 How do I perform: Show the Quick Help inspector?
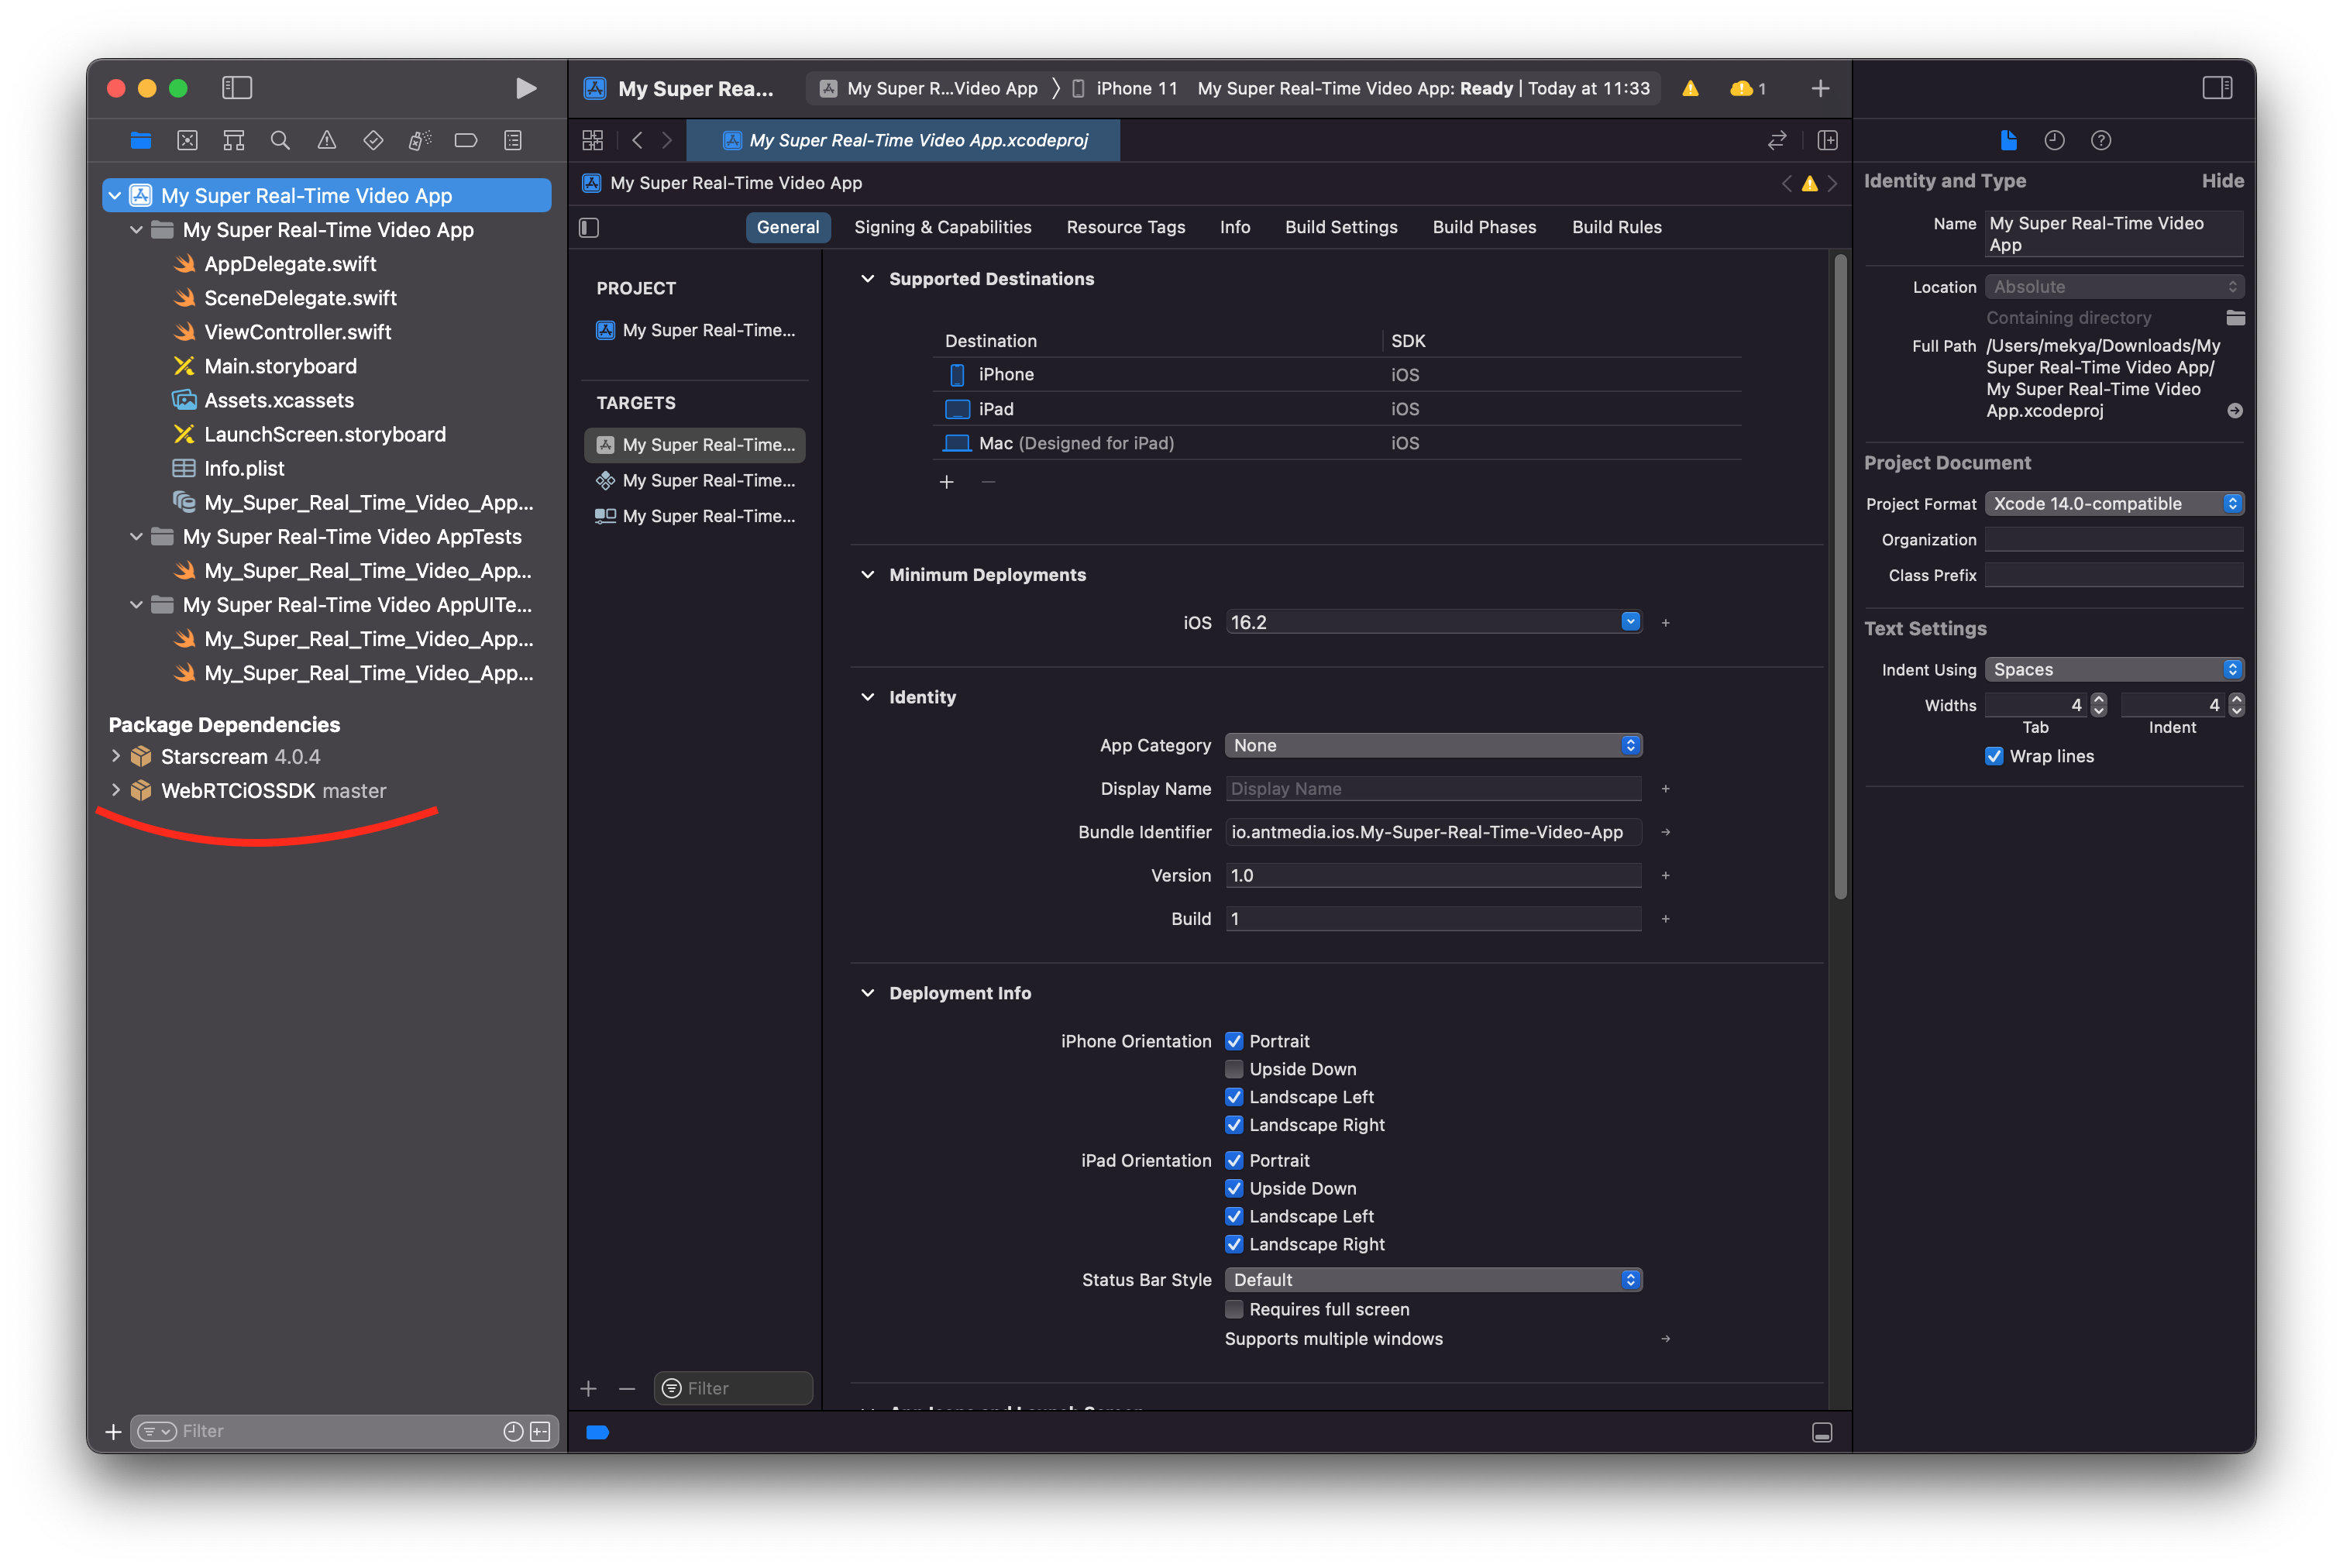click(2101, 140)
